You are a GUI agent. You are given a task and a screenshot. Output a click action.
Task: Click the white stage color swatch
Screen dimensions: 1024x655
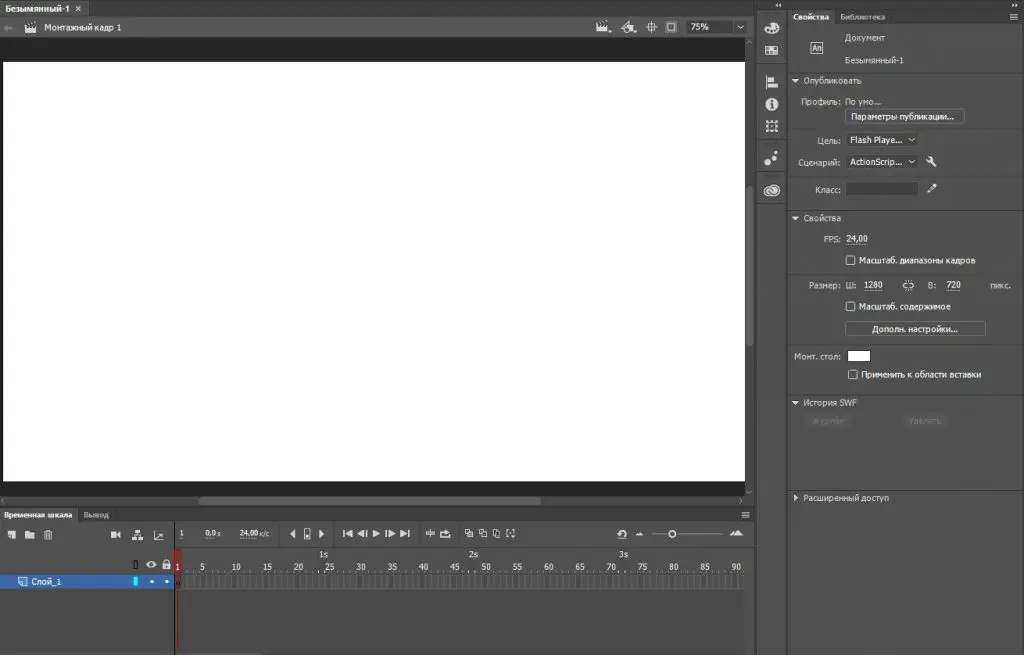[x=858, y=356]
